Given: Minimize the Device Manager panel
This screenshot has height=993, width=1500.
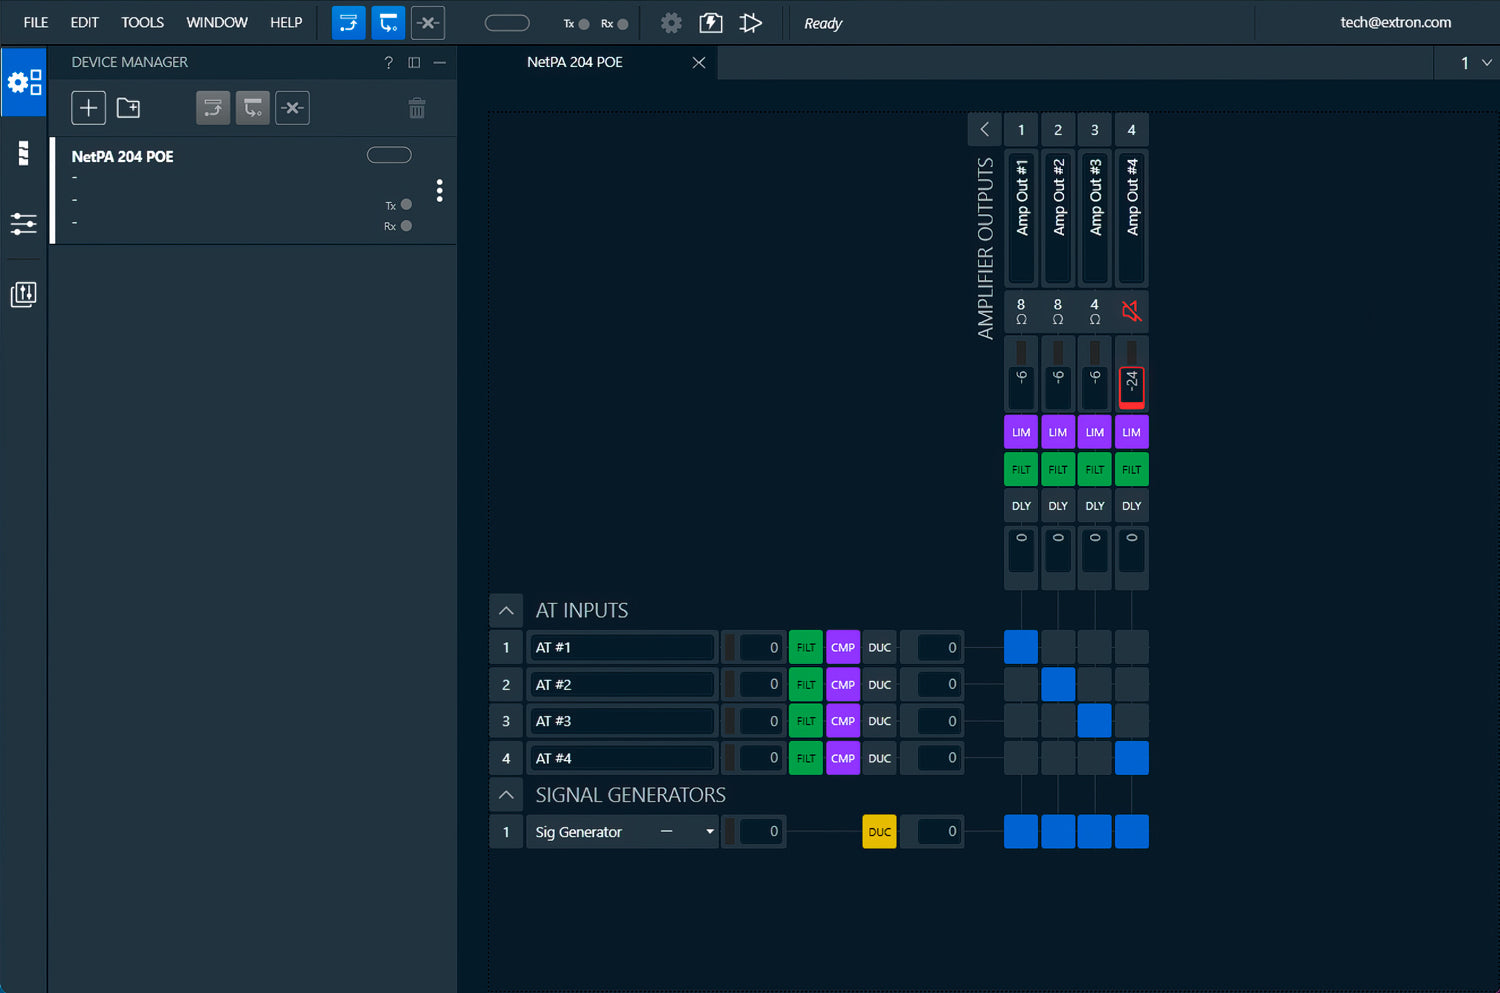Looking at the screenshot, I should (x=440, y=62).
